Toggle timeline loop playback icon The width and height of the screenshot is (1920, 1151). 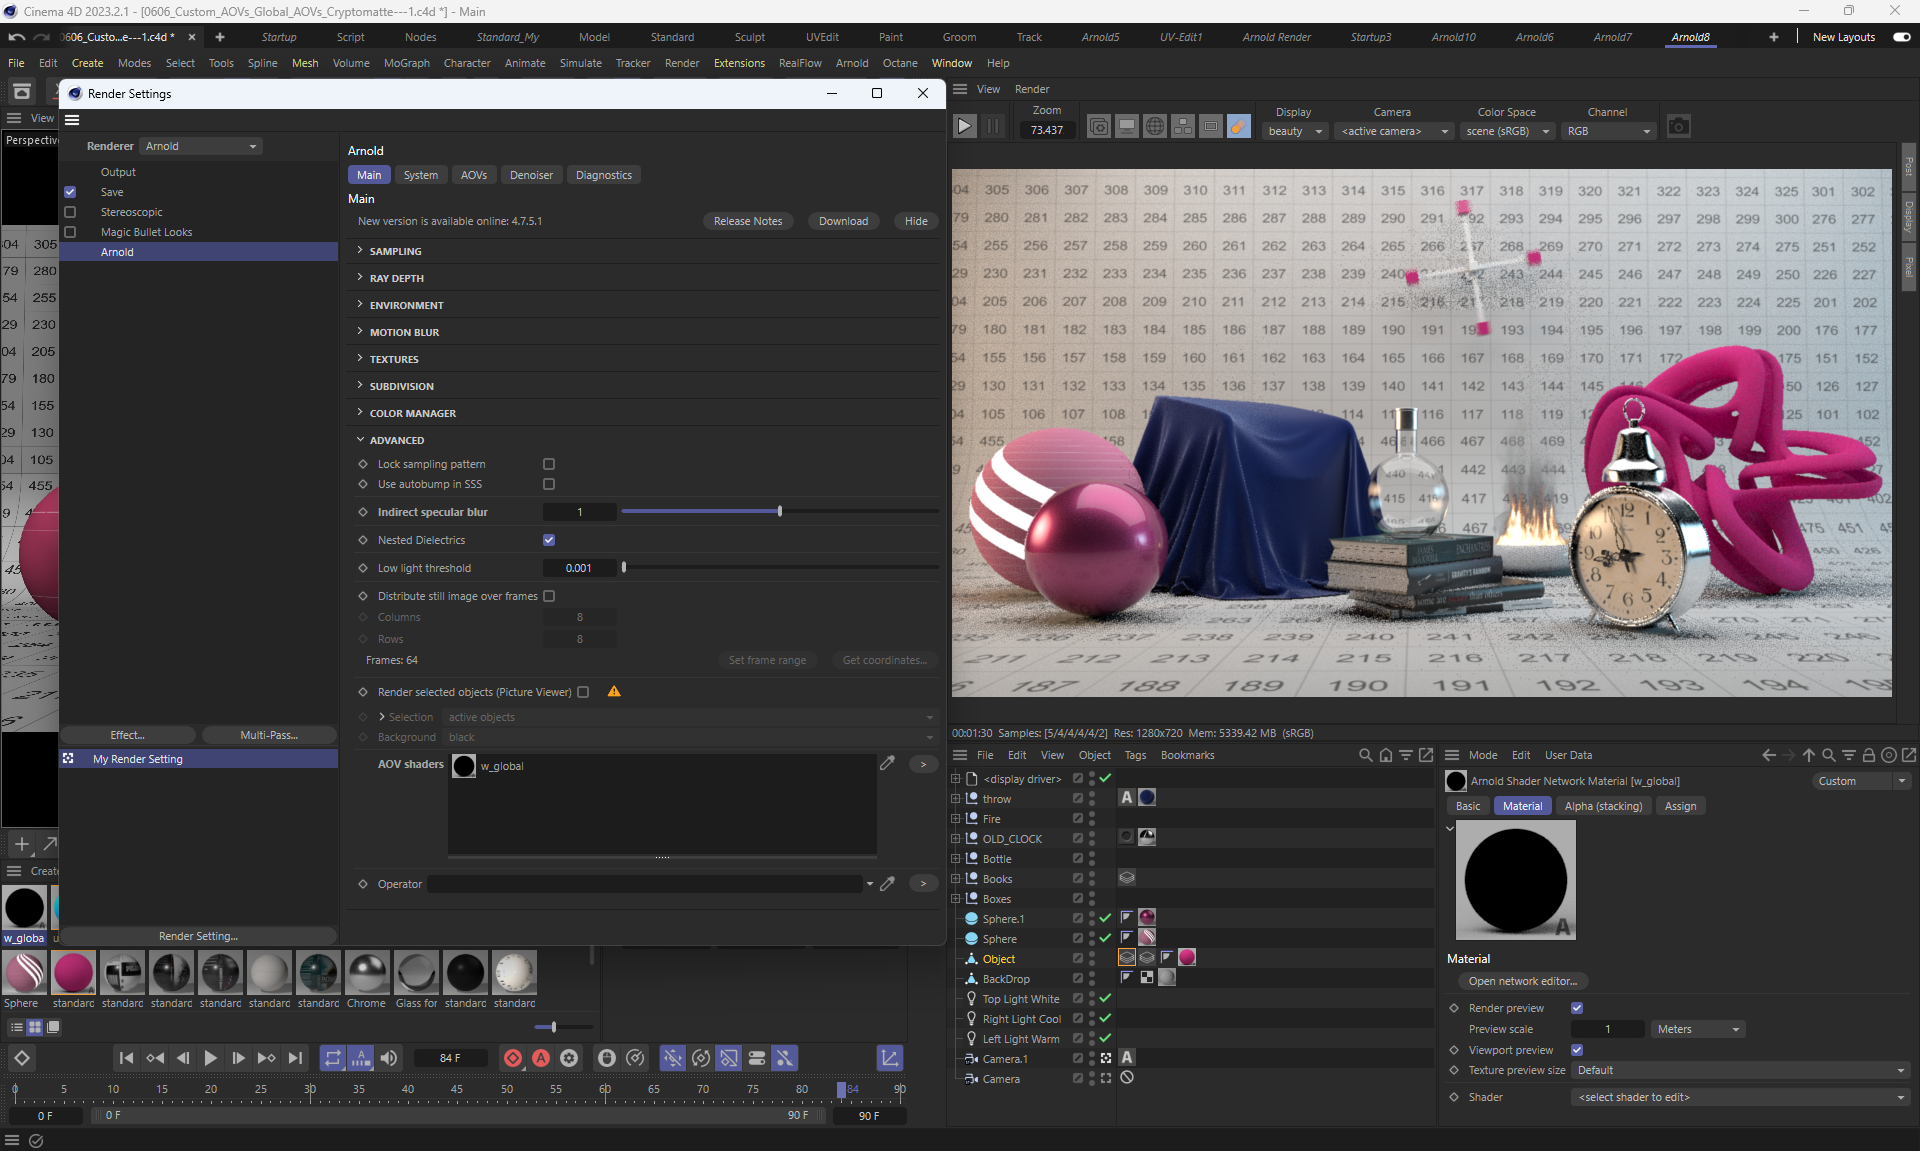[333, 1058]
